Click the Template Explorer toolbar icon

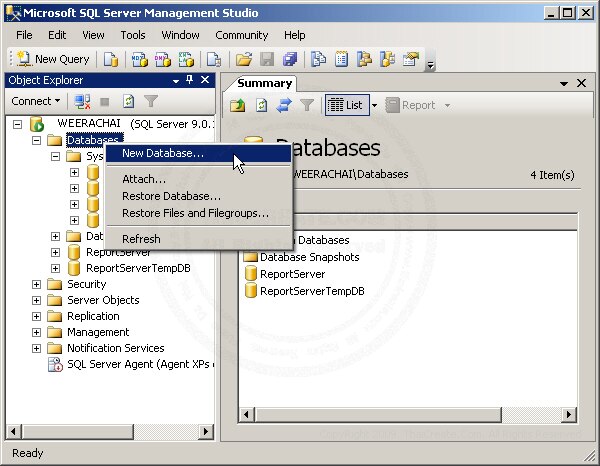point(388,59)
